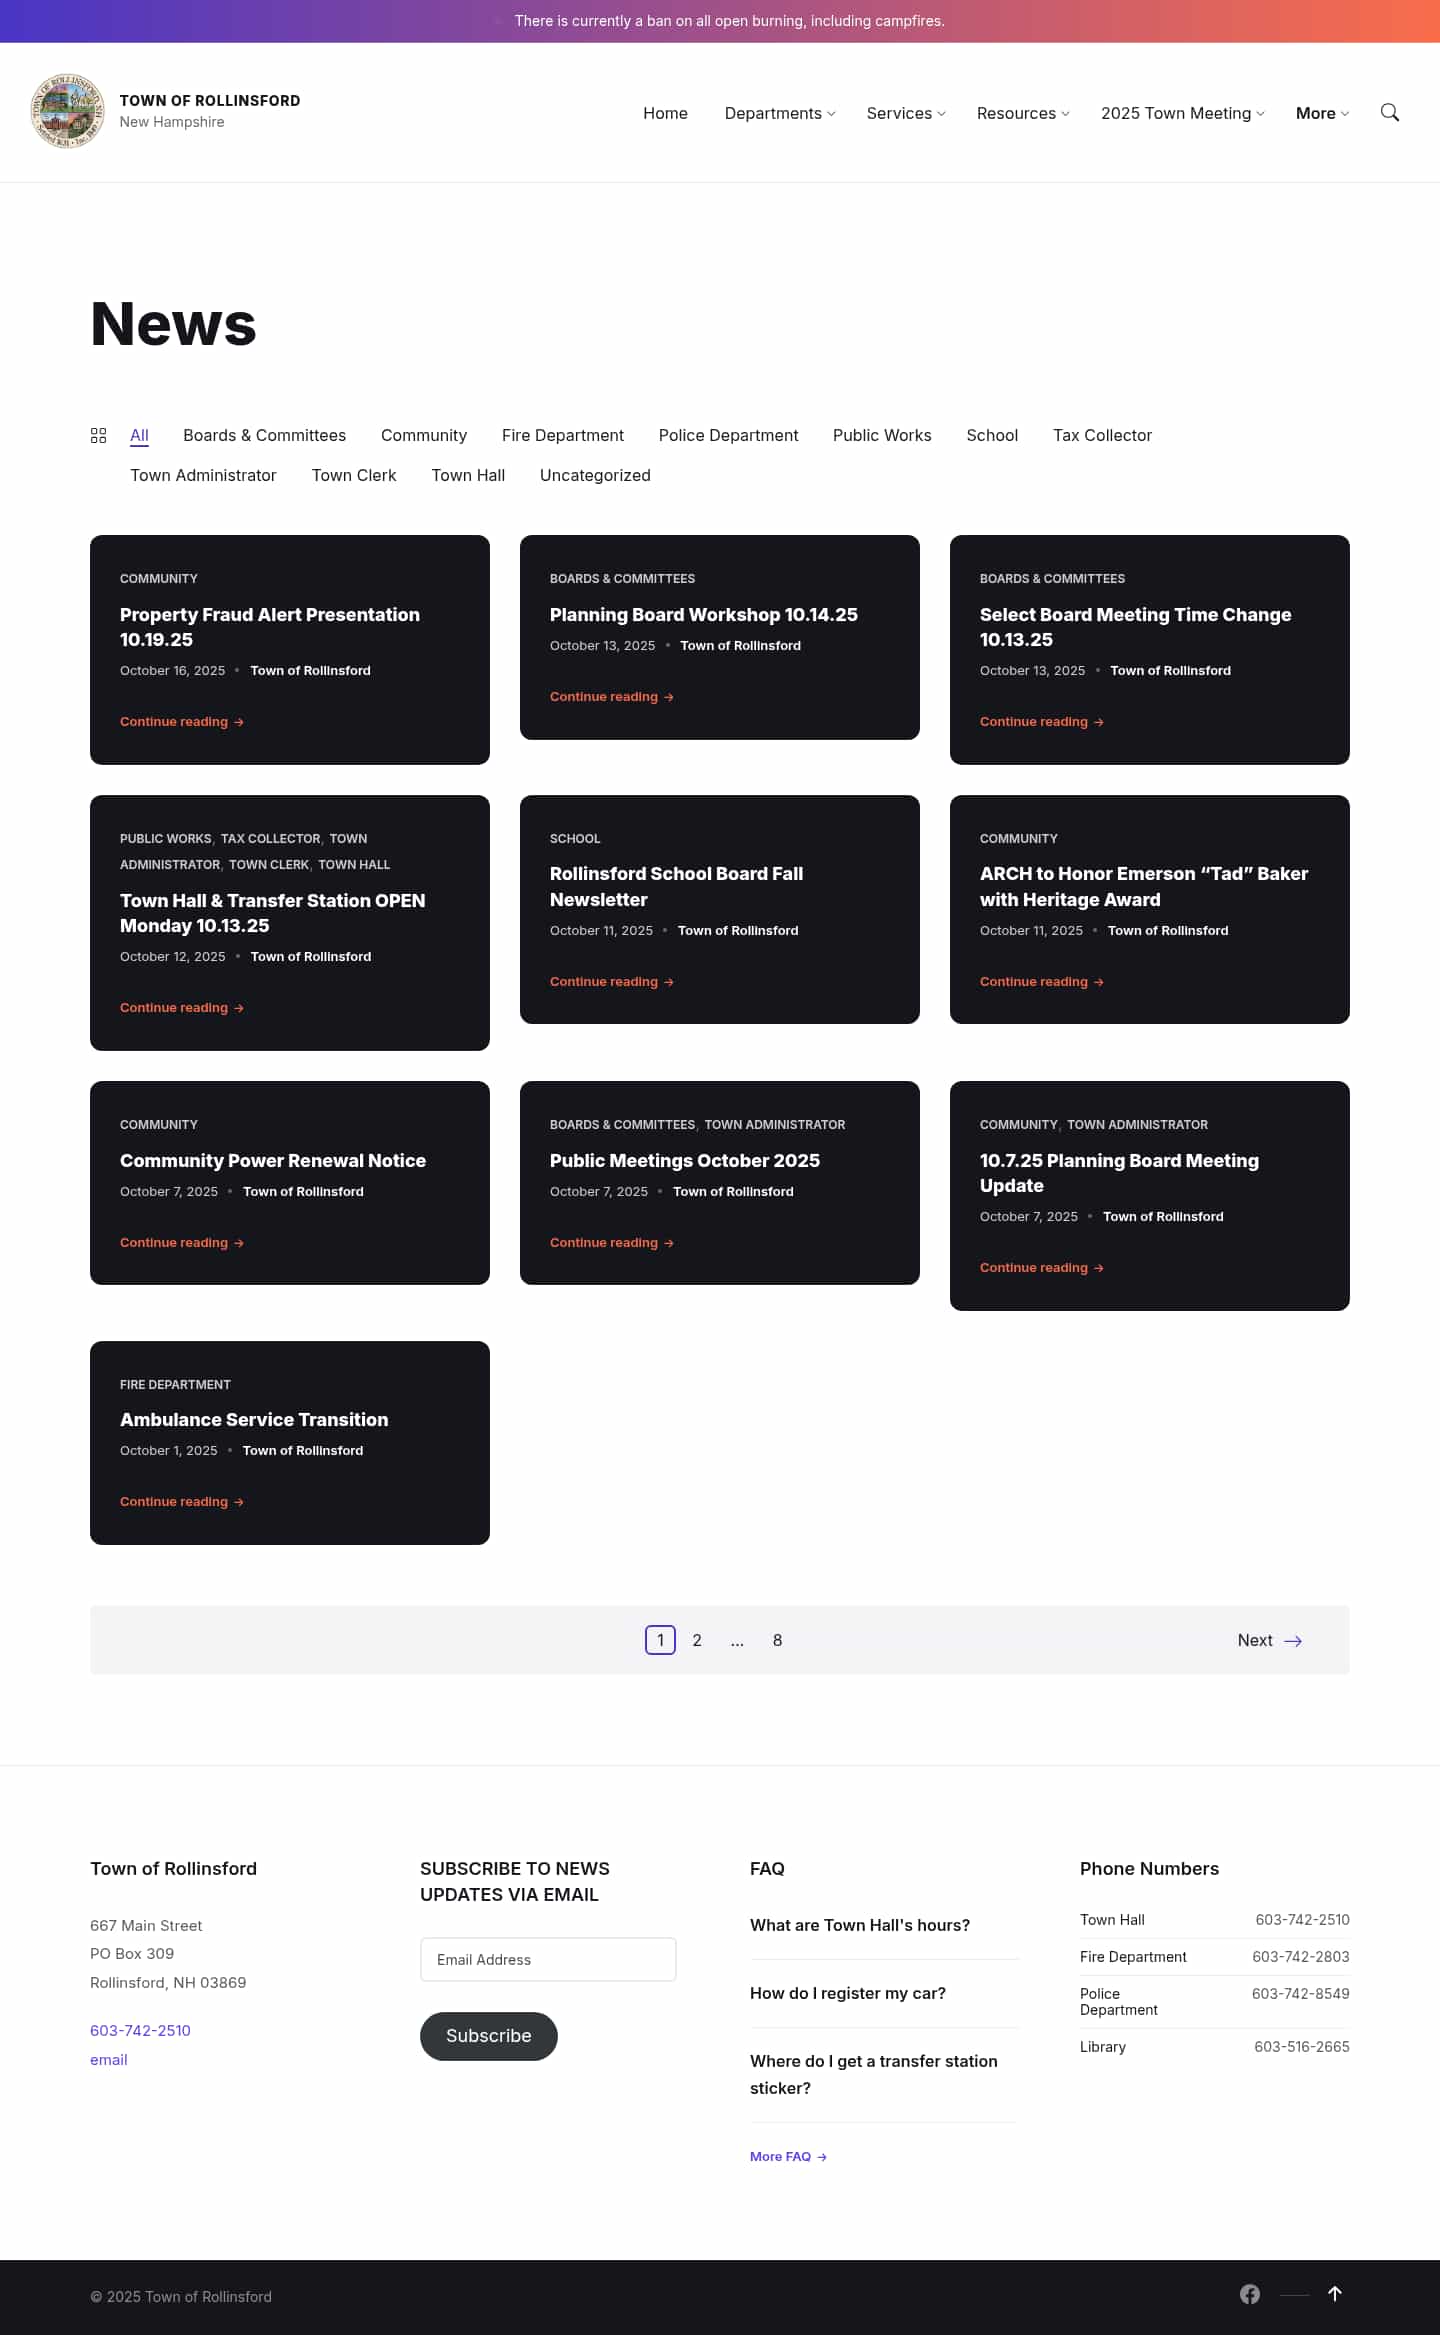Open Public Meetings October 2025 article
The height and width of the screenshot is (2335, 1440).
tap(685, 1160)
